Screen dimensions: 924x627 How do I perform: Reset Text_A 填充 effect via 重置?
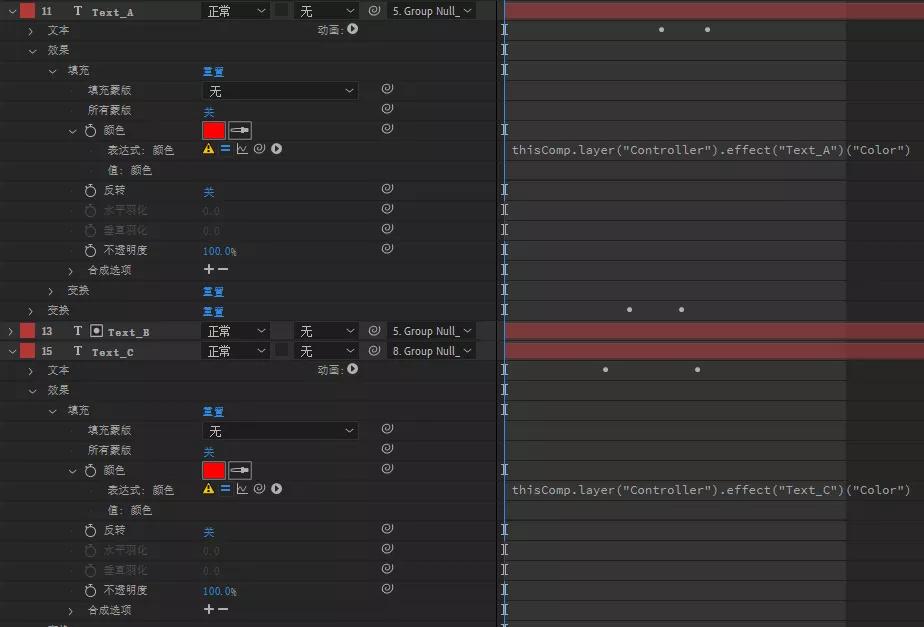point(213,71)
